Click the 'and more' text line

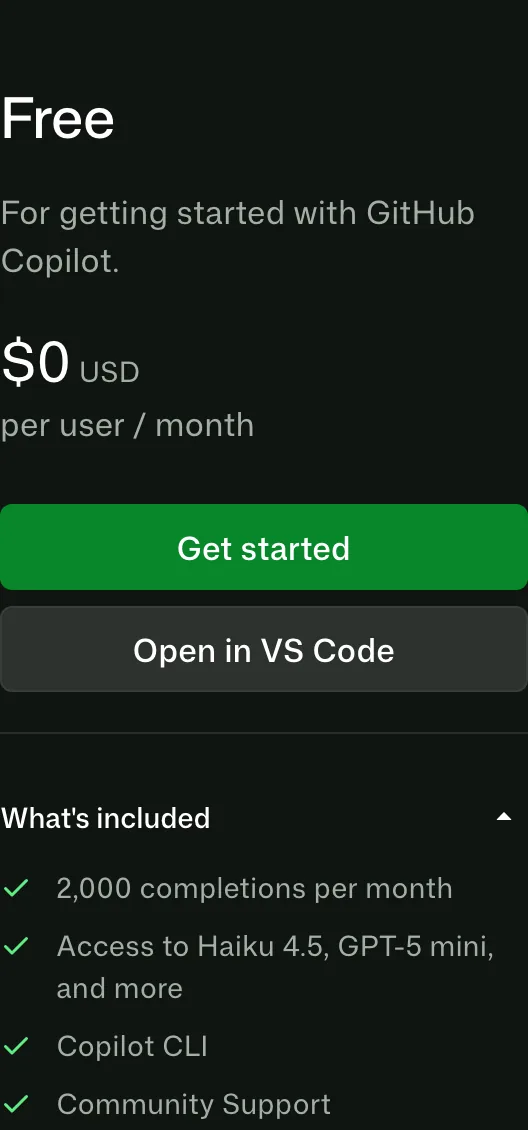click(120, 988)
